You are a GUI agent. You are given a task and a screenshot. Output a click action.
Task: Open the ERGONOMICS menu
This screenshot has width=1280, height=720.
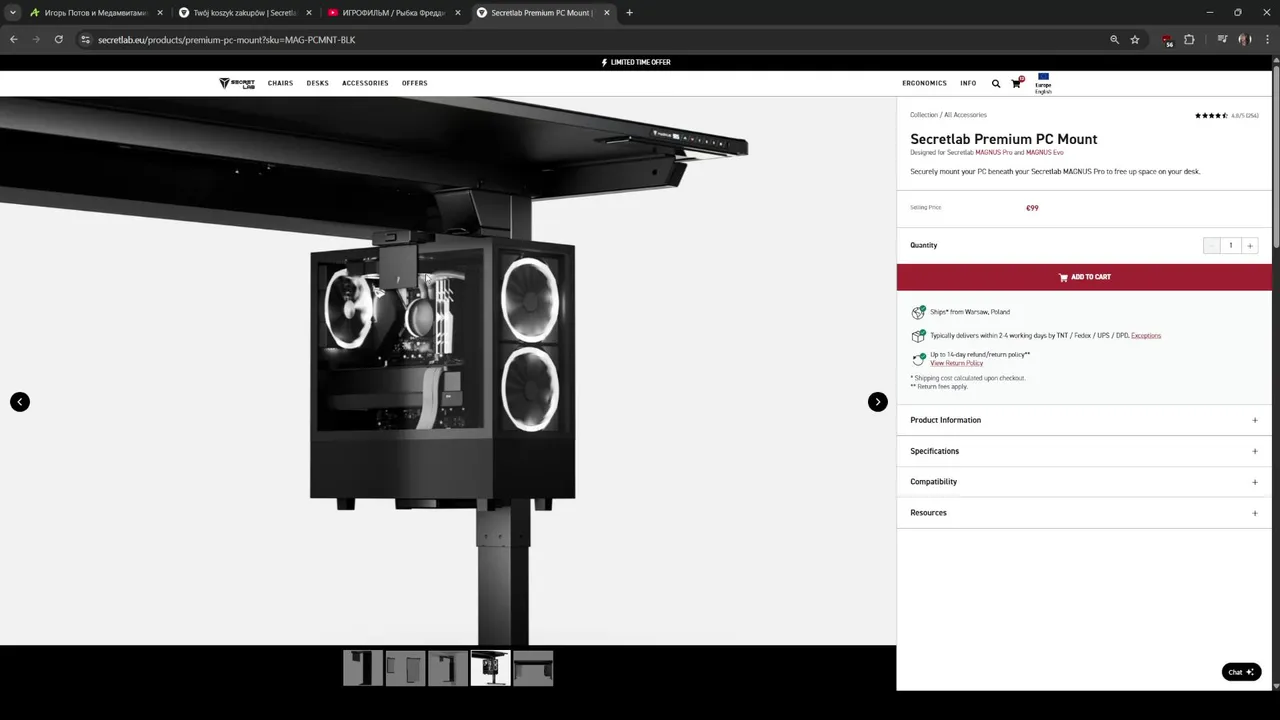(x=924, y=83)
